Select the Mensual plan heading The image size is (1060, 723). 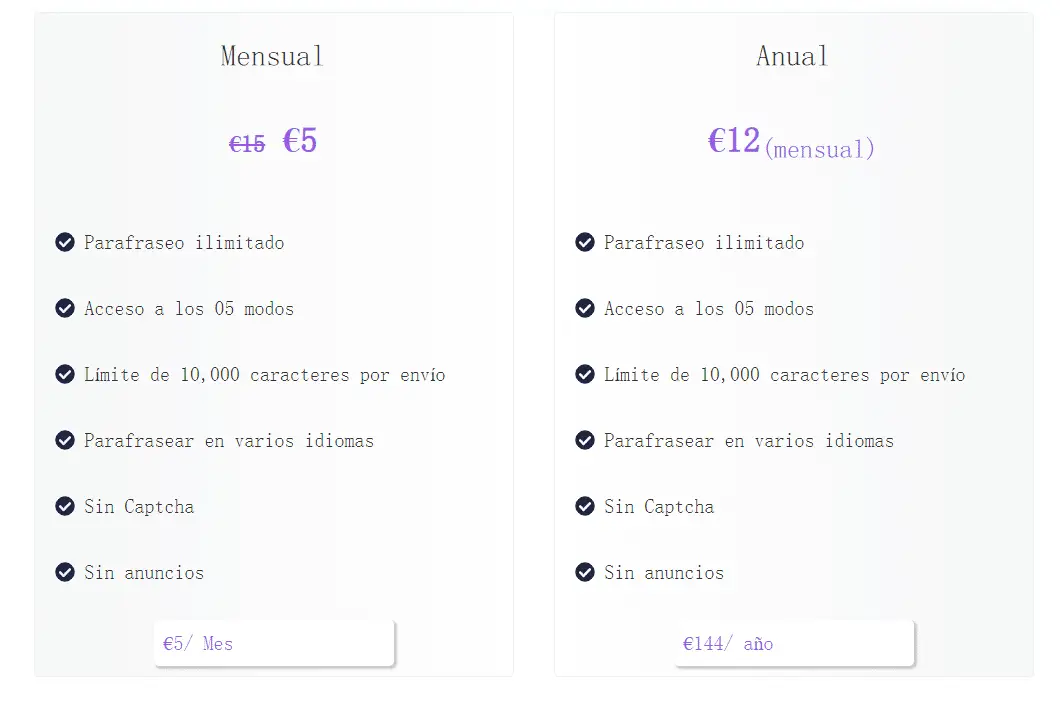pyautogui.click(x=272, y=56)
